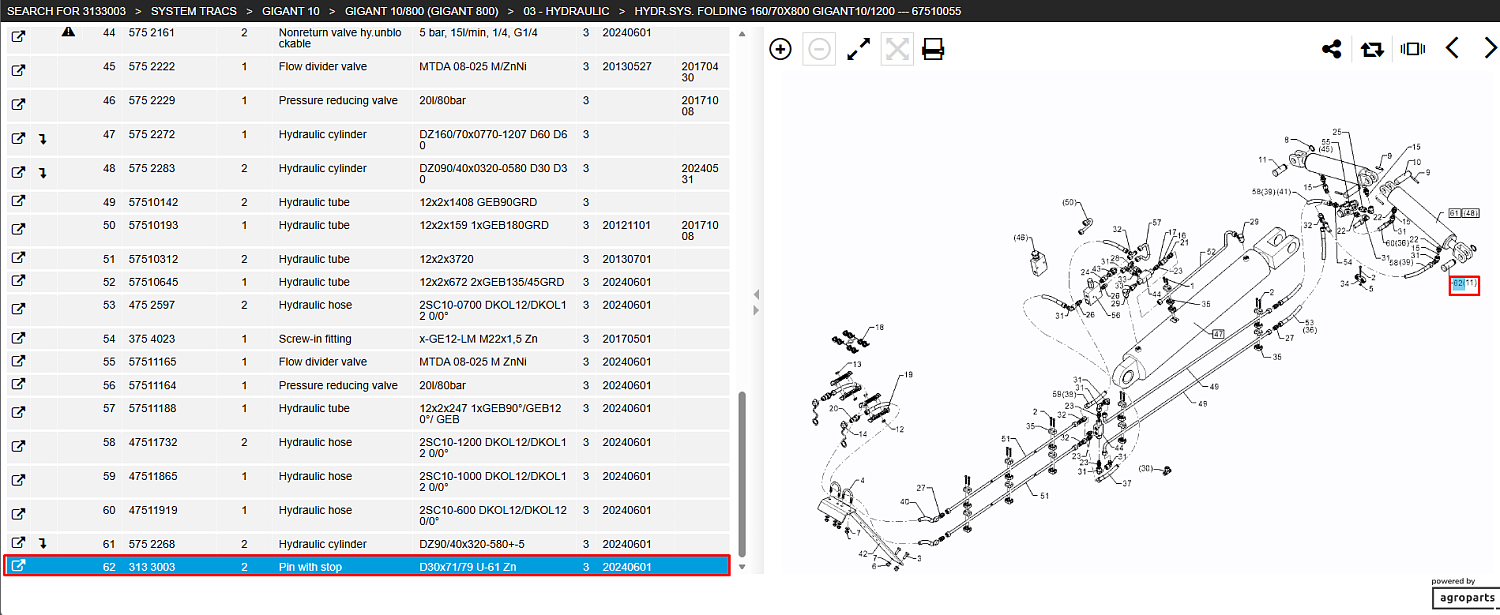Open detail icon for 575 2222 row
Viewport: 1500px width, 615px height.
(18, 69)
